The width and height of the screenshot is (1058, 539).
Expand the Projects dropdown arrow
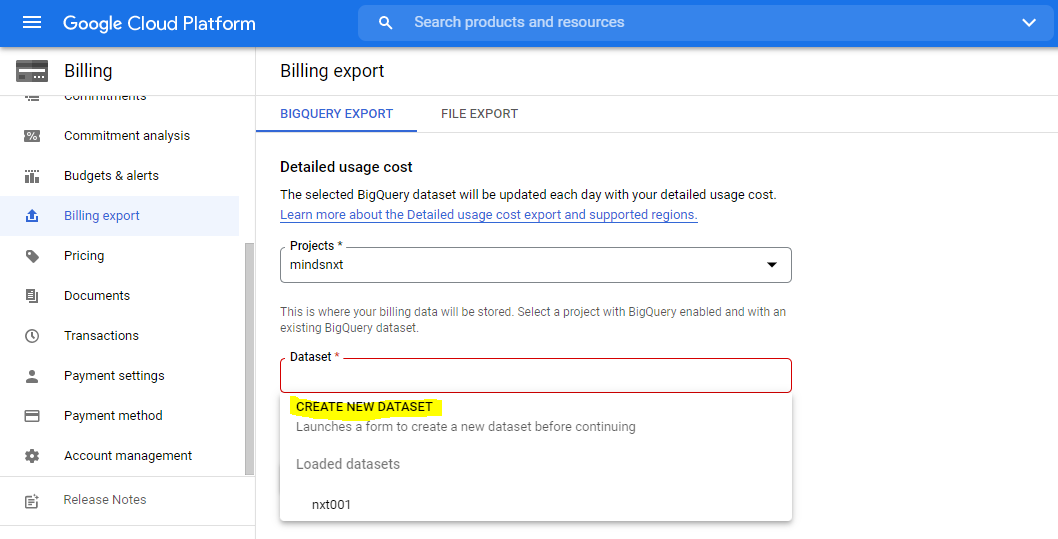pos(771,265)
